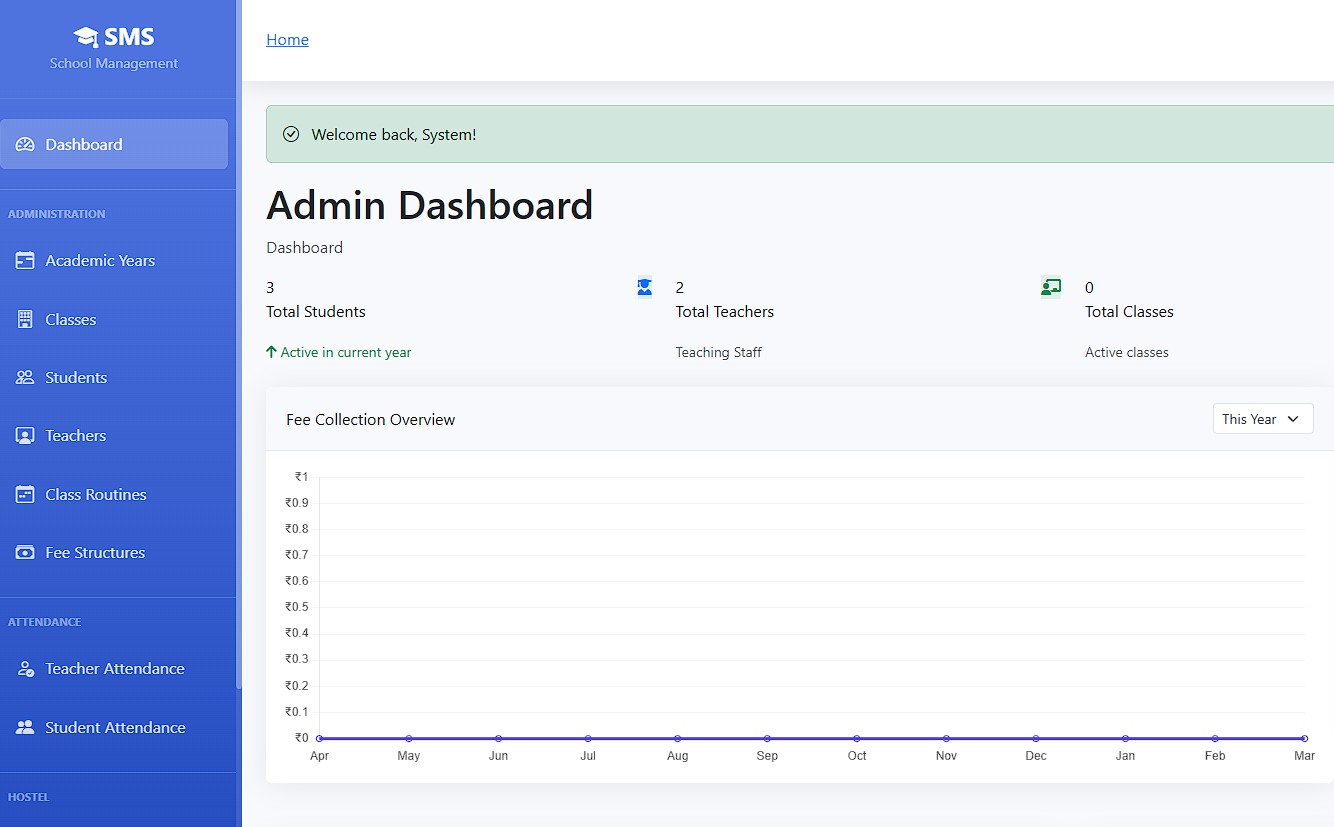Click the Student Attendance group icon
The image size is (1334, 827).
(25, 728)
